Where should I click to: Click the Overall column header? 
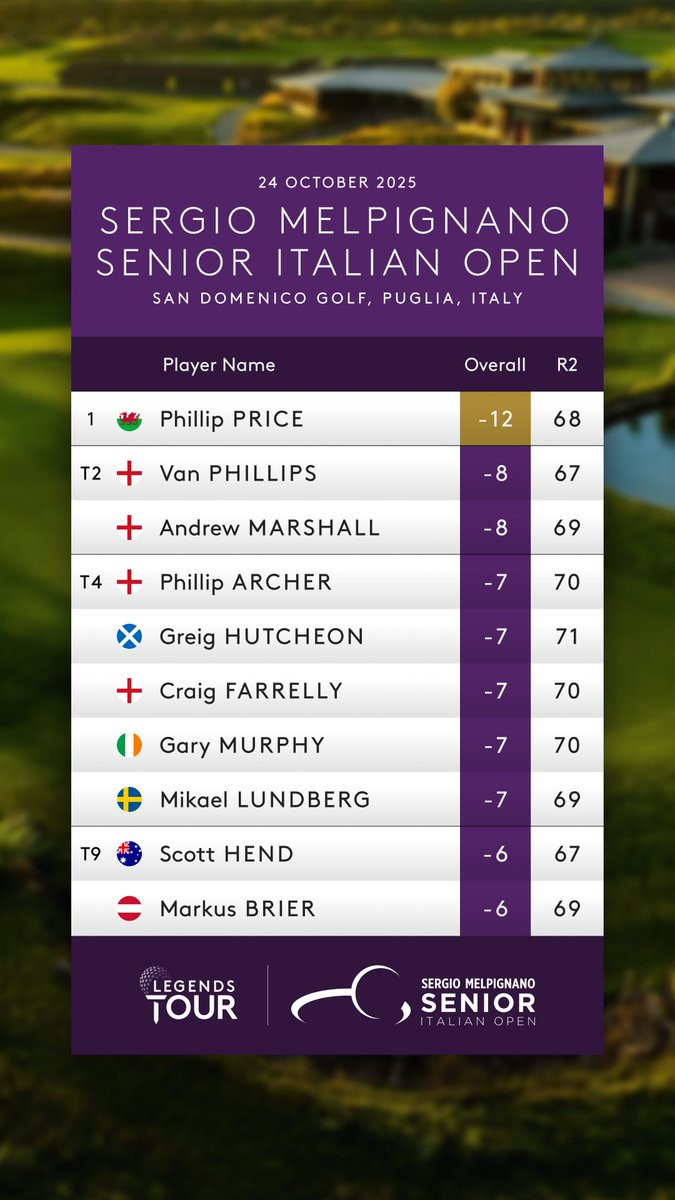495,365
